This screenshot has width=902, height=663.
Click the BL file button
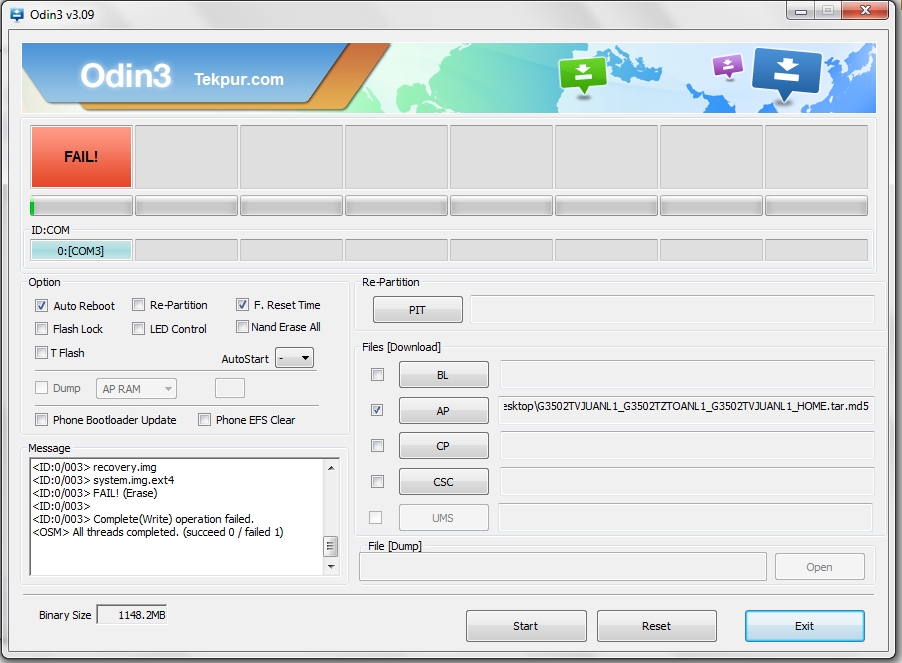click(444, 375)
